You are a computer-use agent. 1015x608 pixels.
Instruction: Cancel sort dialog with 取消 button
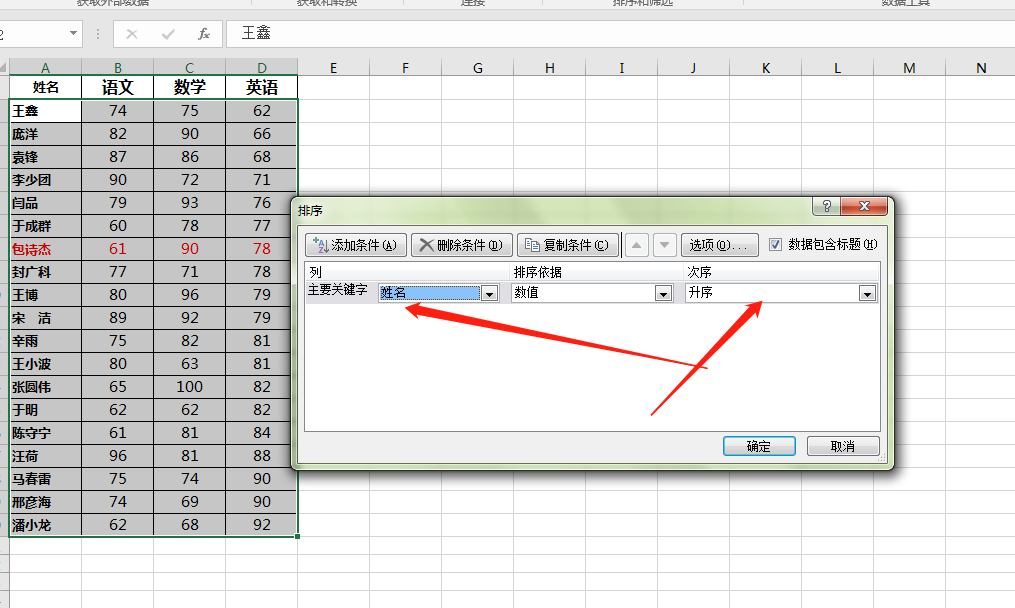click(843, 446)
